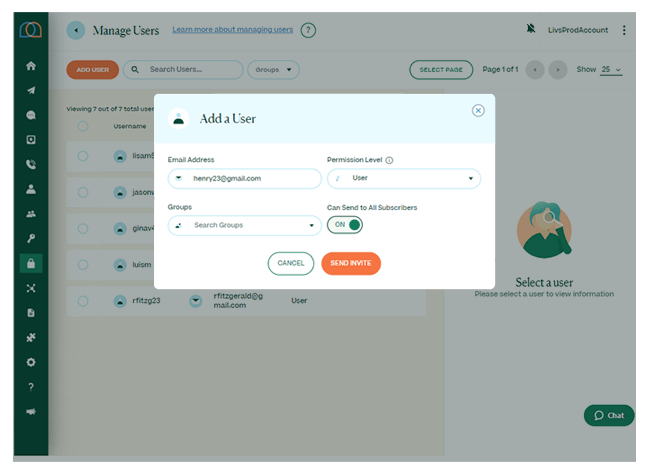Select the lisam user row circle

pyautogui.click(x=83, y=156)
